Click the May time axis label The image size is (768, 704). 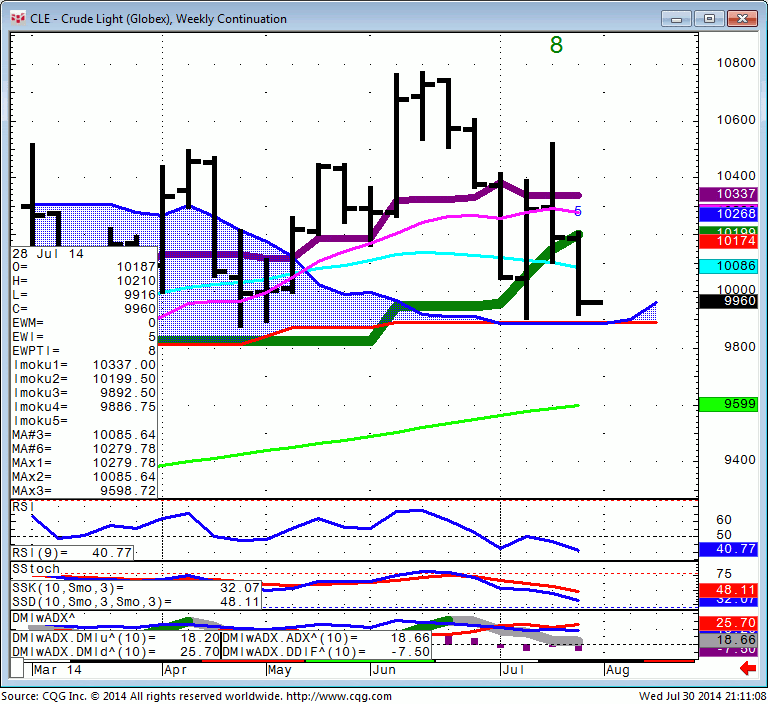pos(280,670)
